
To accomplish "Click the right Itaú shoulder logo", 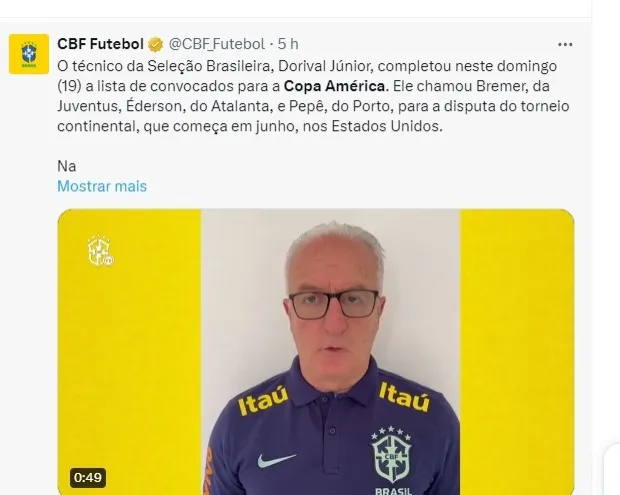I will click(404, 397).
